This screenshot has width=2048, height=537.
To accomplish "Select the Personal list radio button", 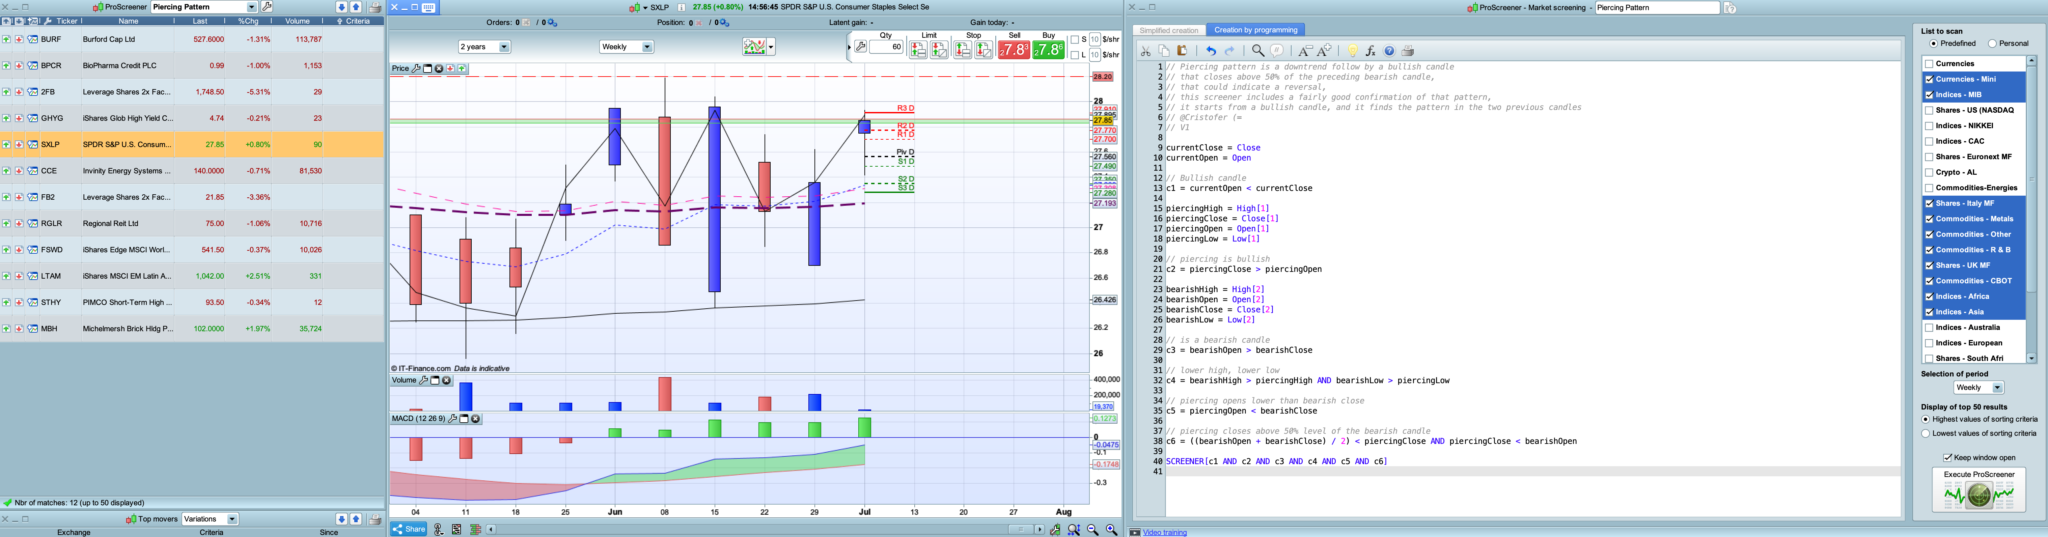I will pyautogui.click(x=1992, y=44).
